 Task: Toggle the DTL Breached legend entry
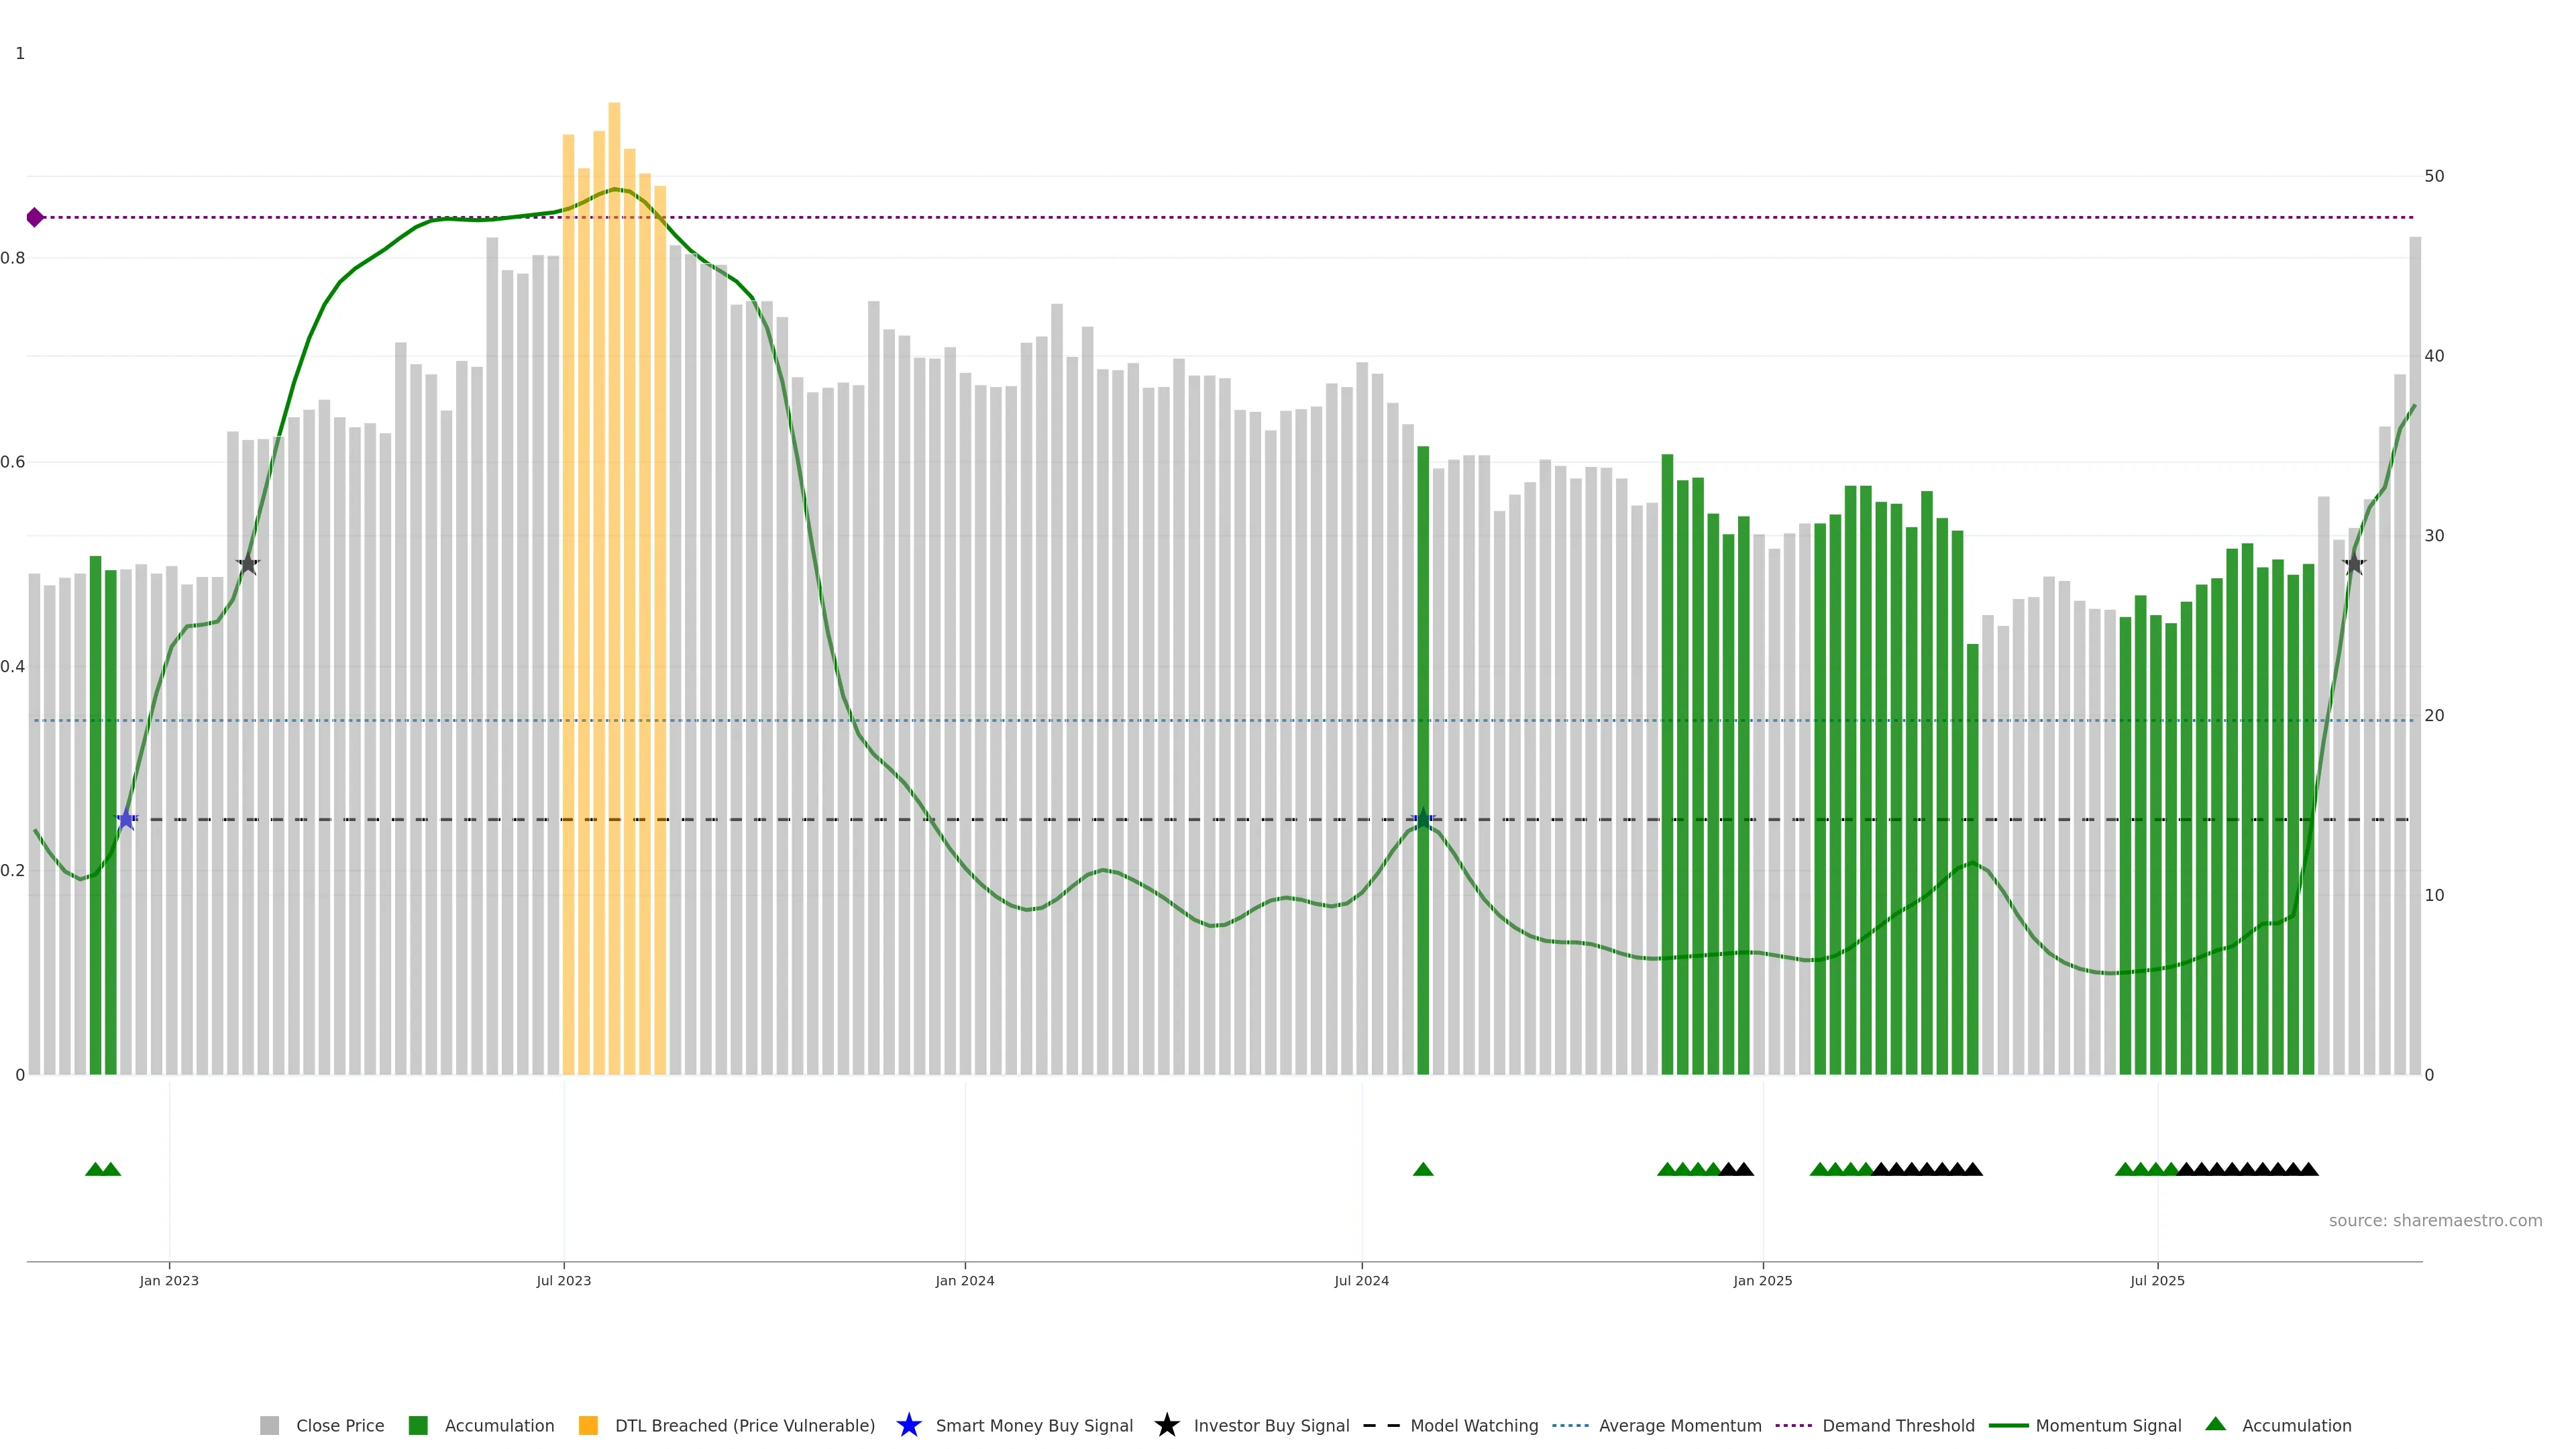point(744,1426)
